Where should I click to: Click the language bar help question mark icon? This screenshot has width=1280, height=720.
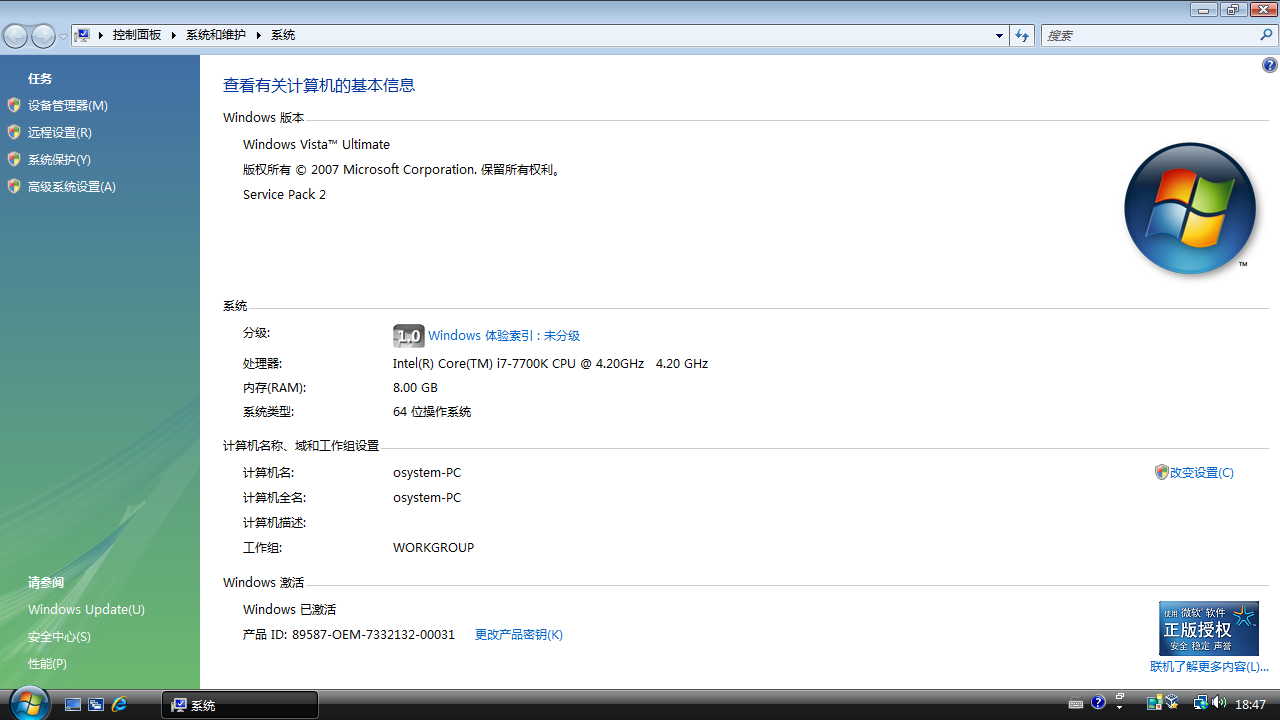click(1098, 703)
